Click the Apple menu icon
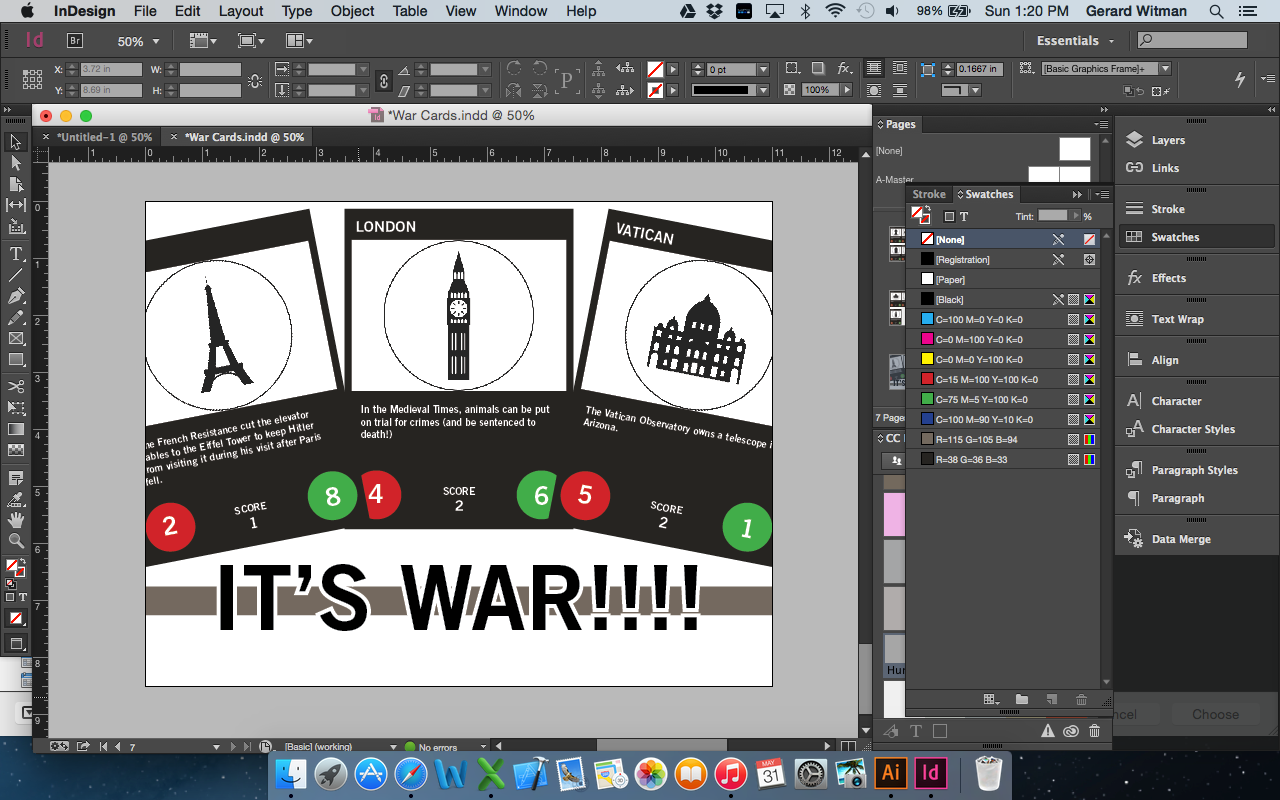Viewport: 1280px width, 800px height. [x=27, y=11]
